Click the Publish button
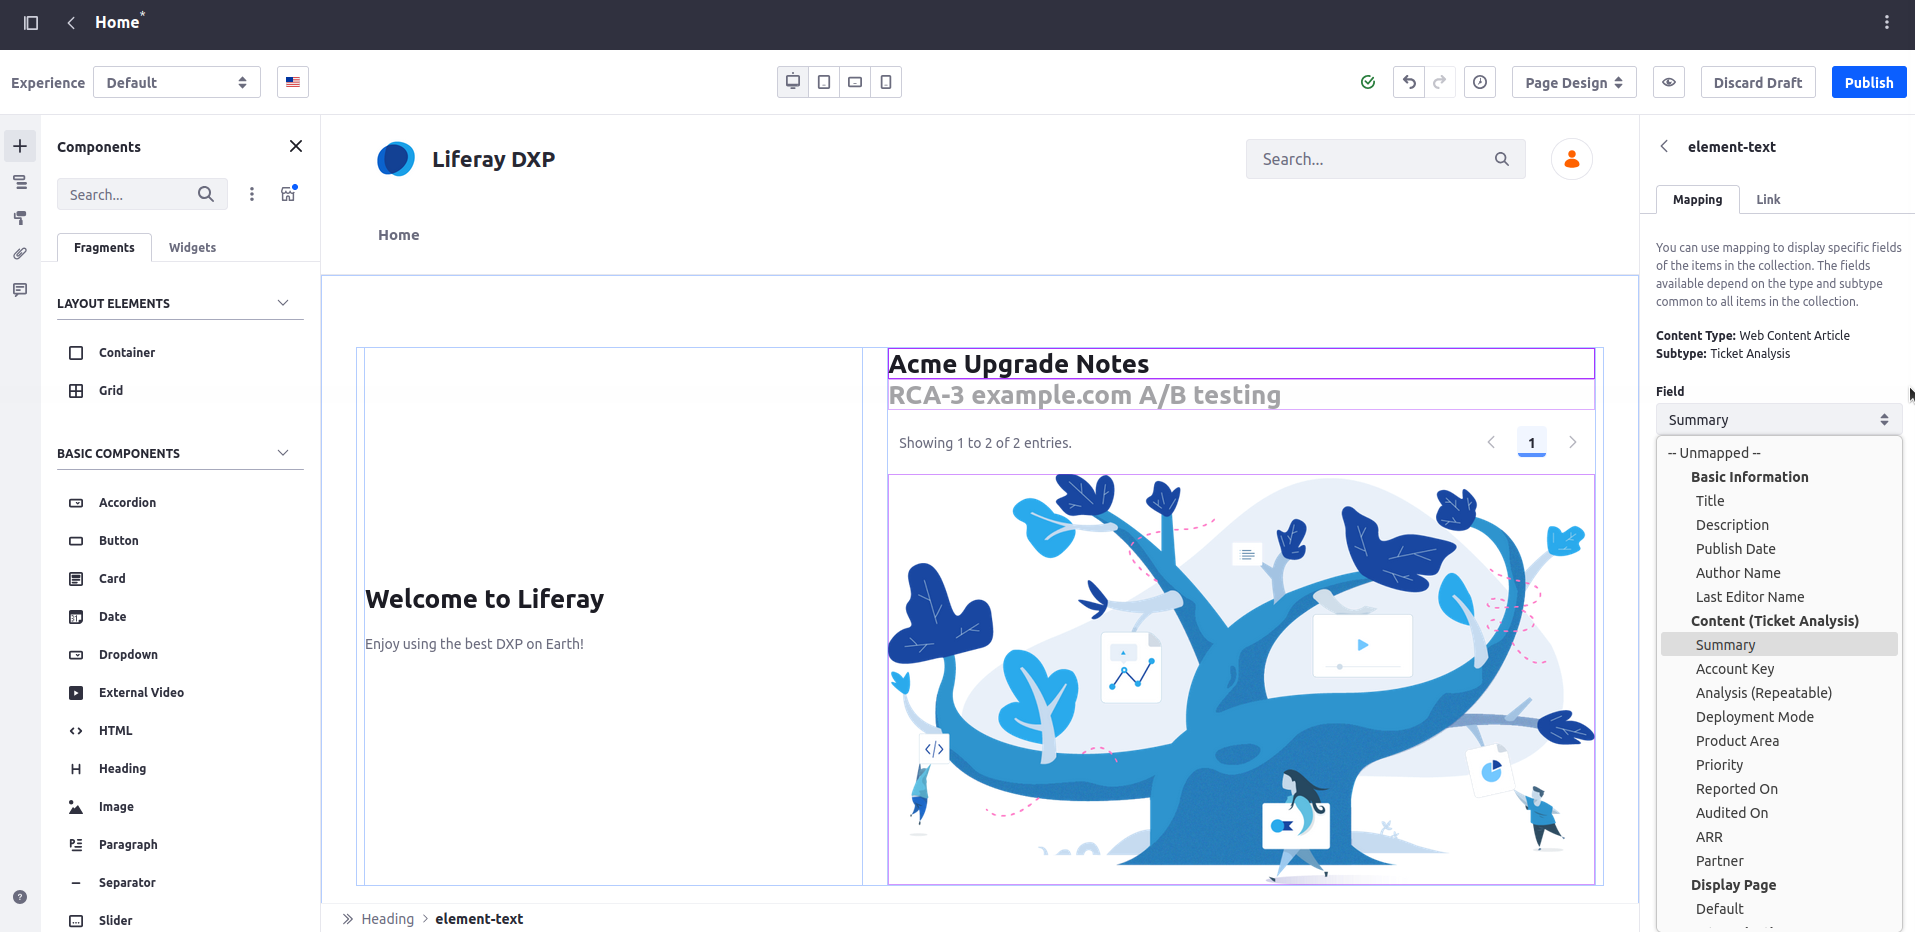Viewport: 1915px width, 932px height. coord(1868,82)
